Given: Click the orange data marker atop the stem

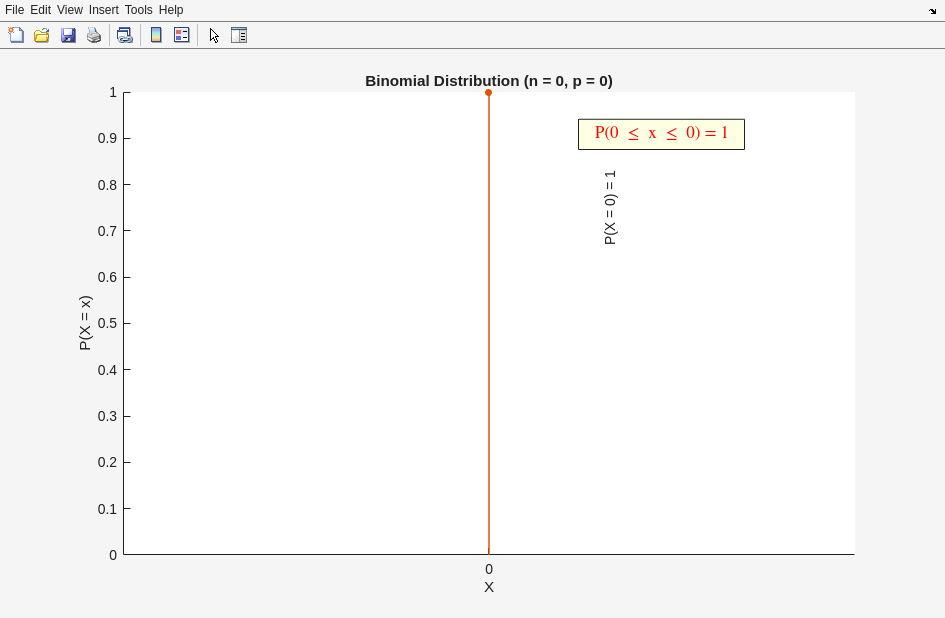Looking at the screenshot, I should coord(488,93).
